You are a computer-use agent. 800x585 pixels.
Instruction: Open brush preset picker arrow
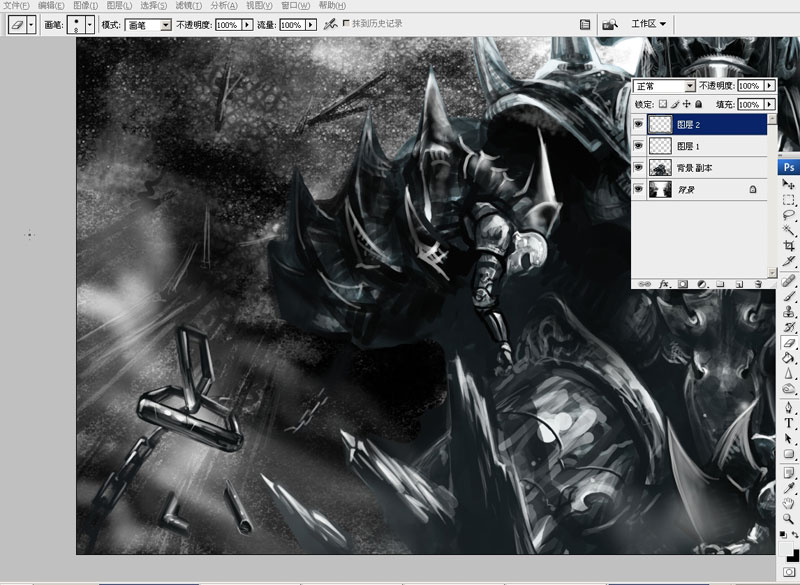coord(90,24)
